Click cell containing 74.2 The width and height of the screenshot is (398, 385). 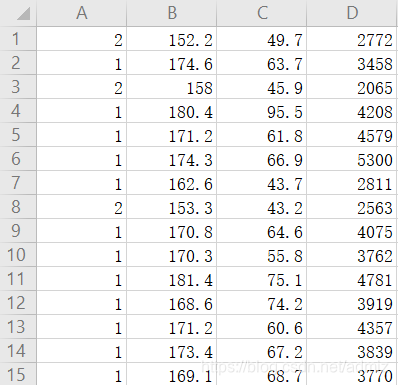pos(261,303)
